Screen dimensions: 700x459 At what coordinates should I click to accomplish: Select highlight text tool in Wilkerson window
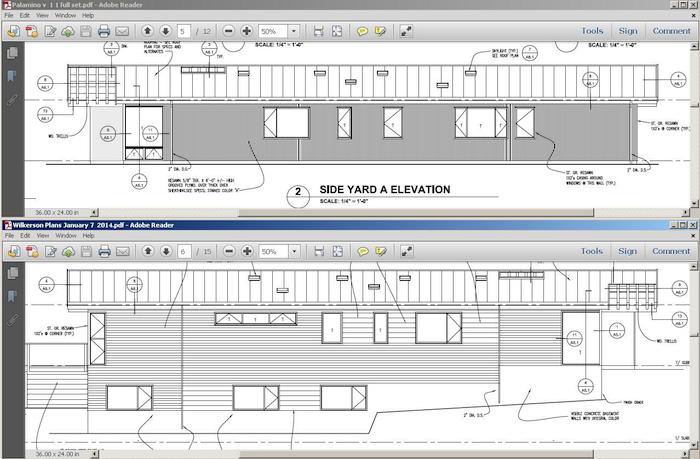381,251
